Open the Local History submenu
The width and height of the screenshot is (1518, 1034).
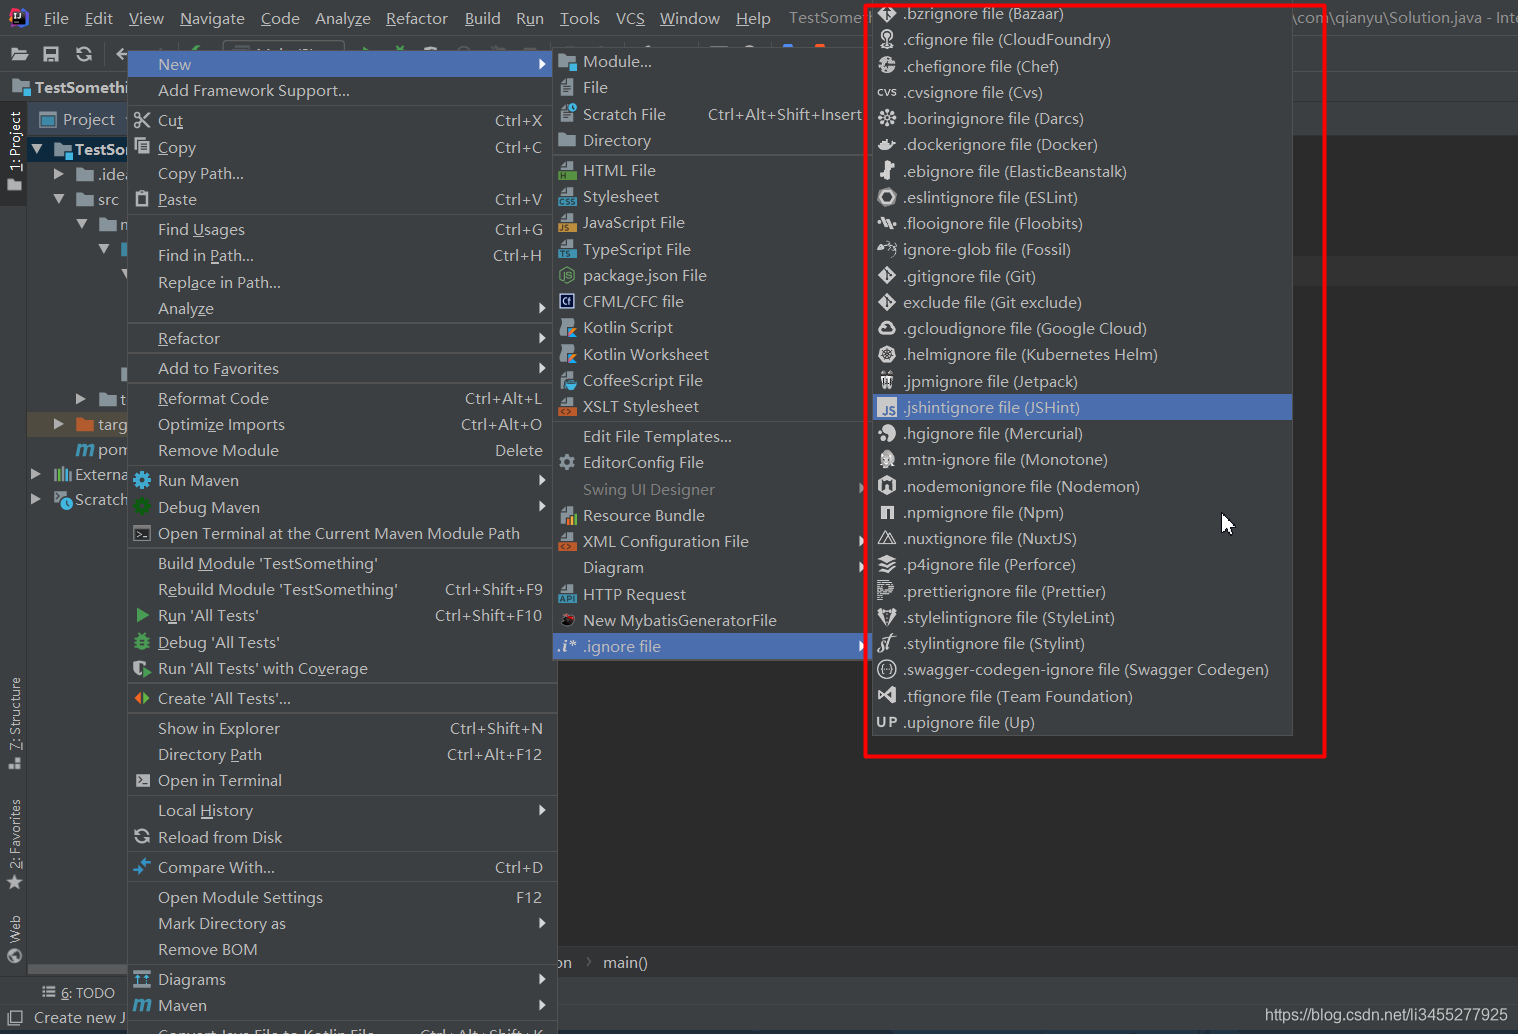click(342, 810)
